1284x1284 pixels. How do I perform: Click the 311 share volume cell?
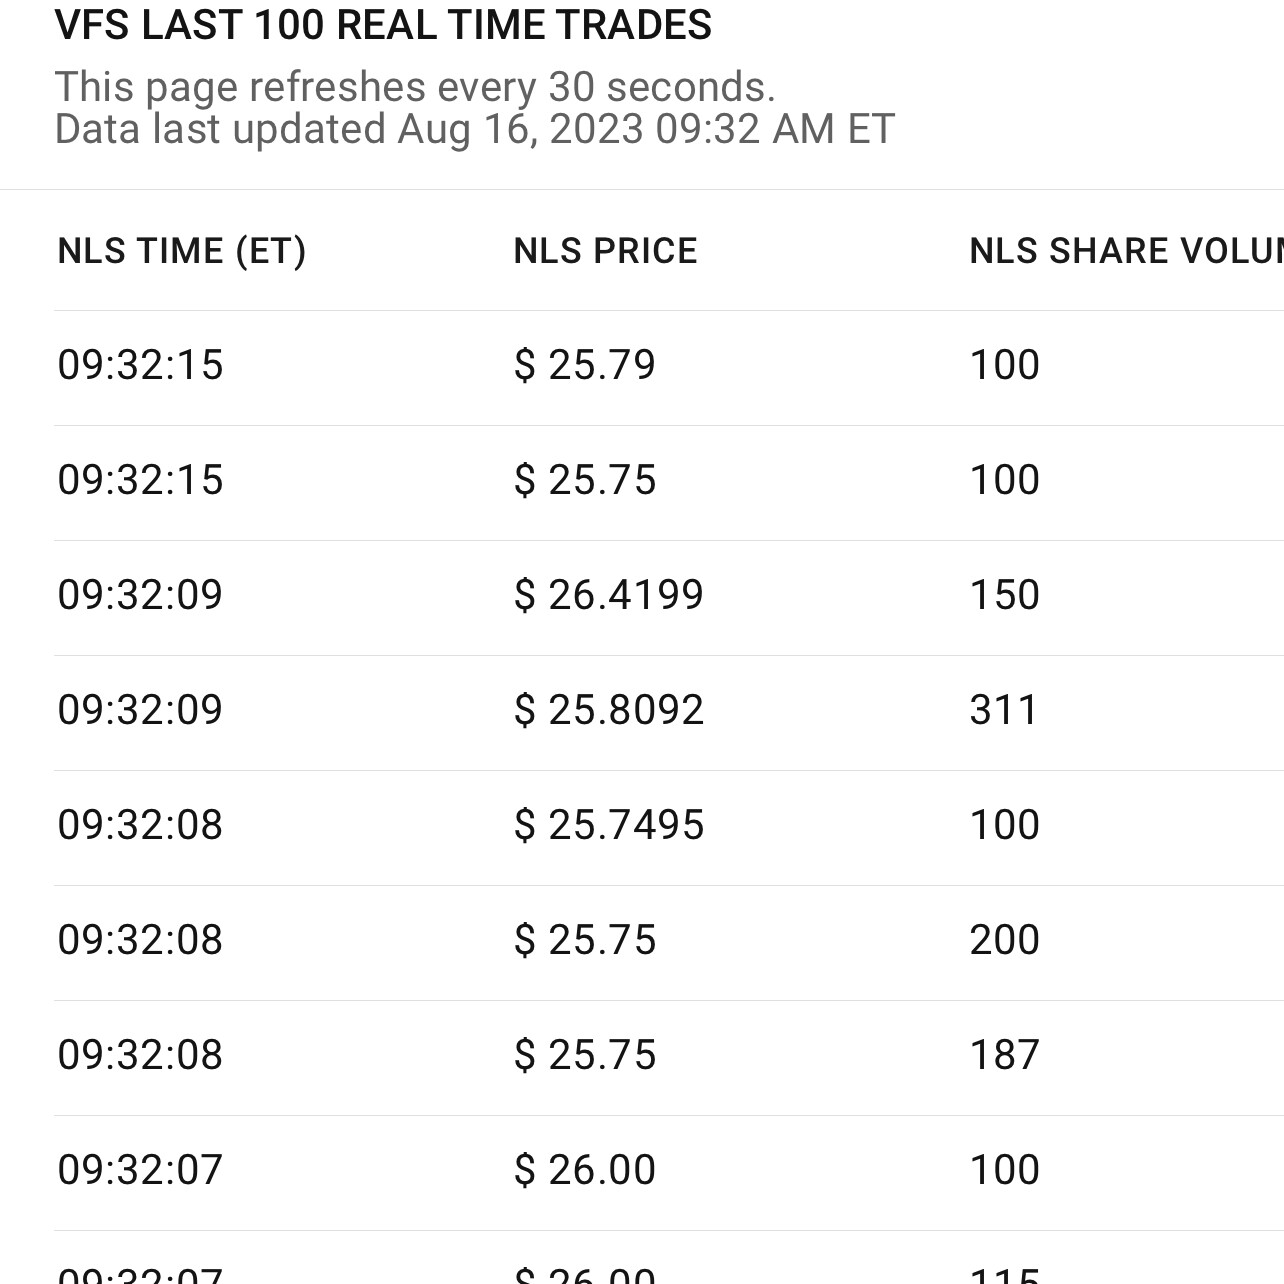[1004, 710]
